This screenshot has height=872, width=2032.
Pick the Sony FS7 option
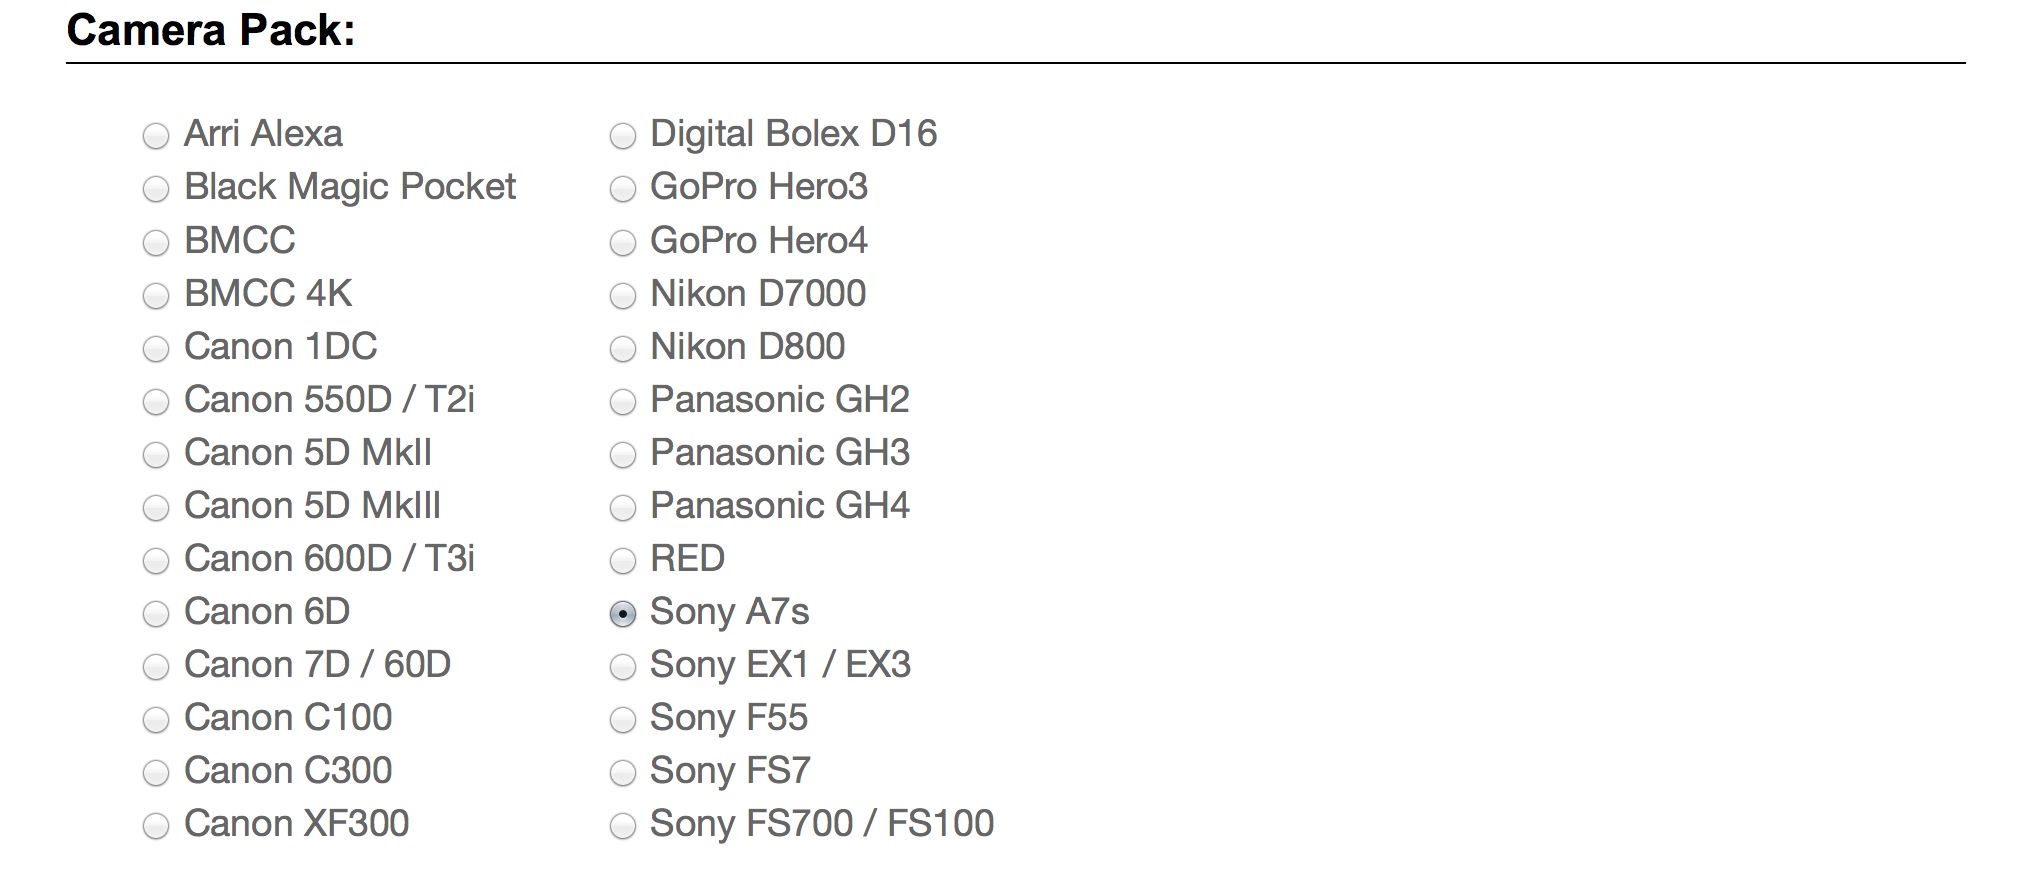click(x=623, y=771)
